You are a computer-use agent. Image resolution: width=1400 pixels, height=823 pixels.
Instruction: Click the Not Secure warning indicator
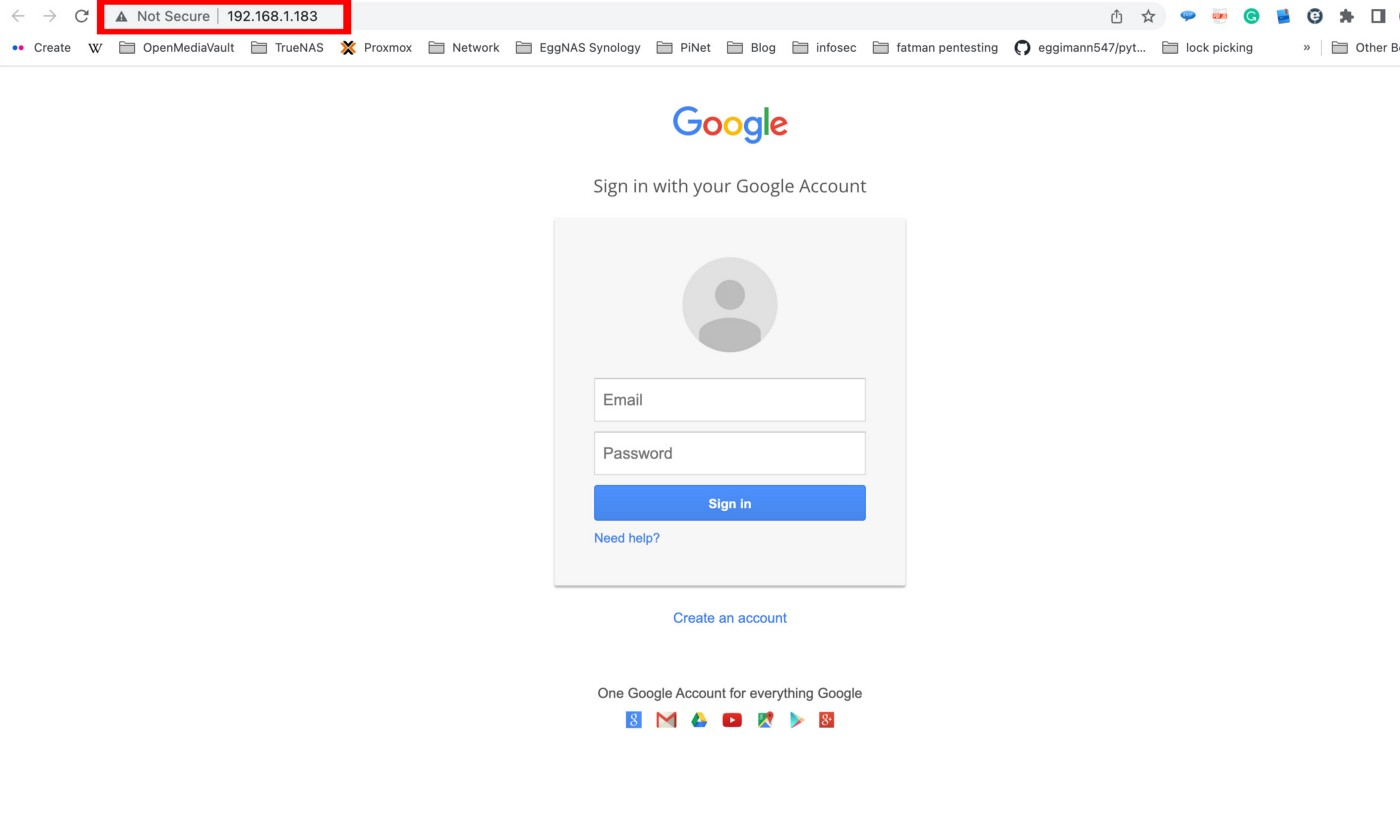[x=162, y=16]
